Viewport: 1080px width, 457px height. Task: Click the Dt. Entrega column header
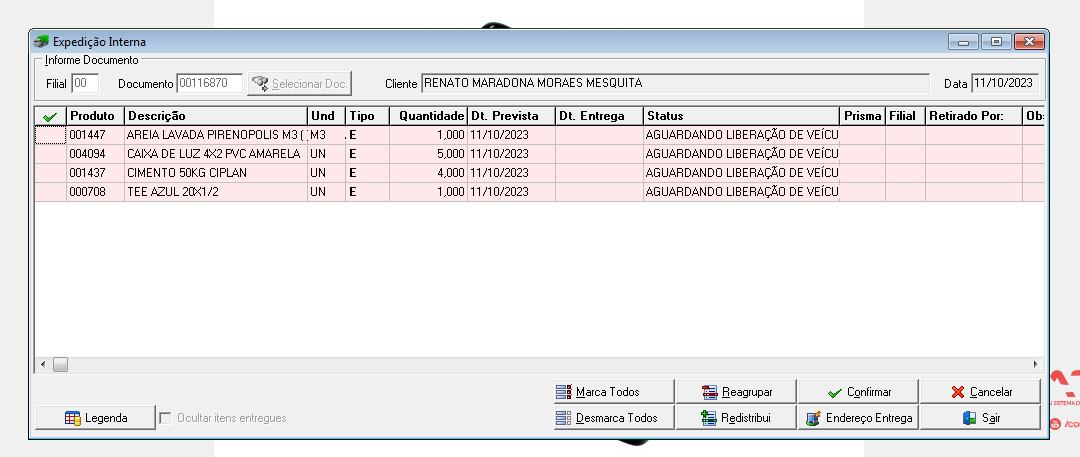pos(599,116)
